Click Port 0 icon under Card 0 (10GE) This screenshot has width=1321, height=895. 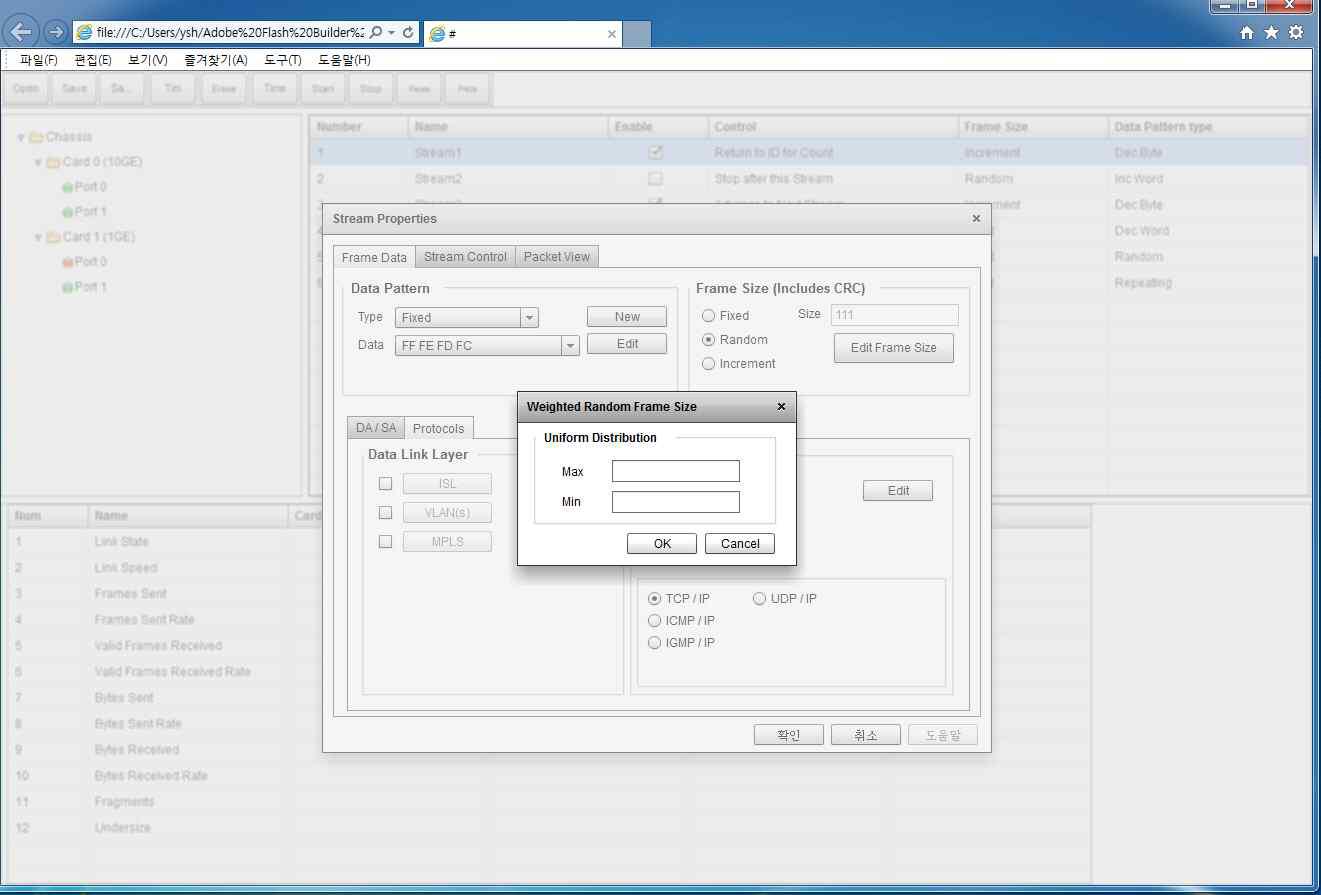click(x=67, y=187)
